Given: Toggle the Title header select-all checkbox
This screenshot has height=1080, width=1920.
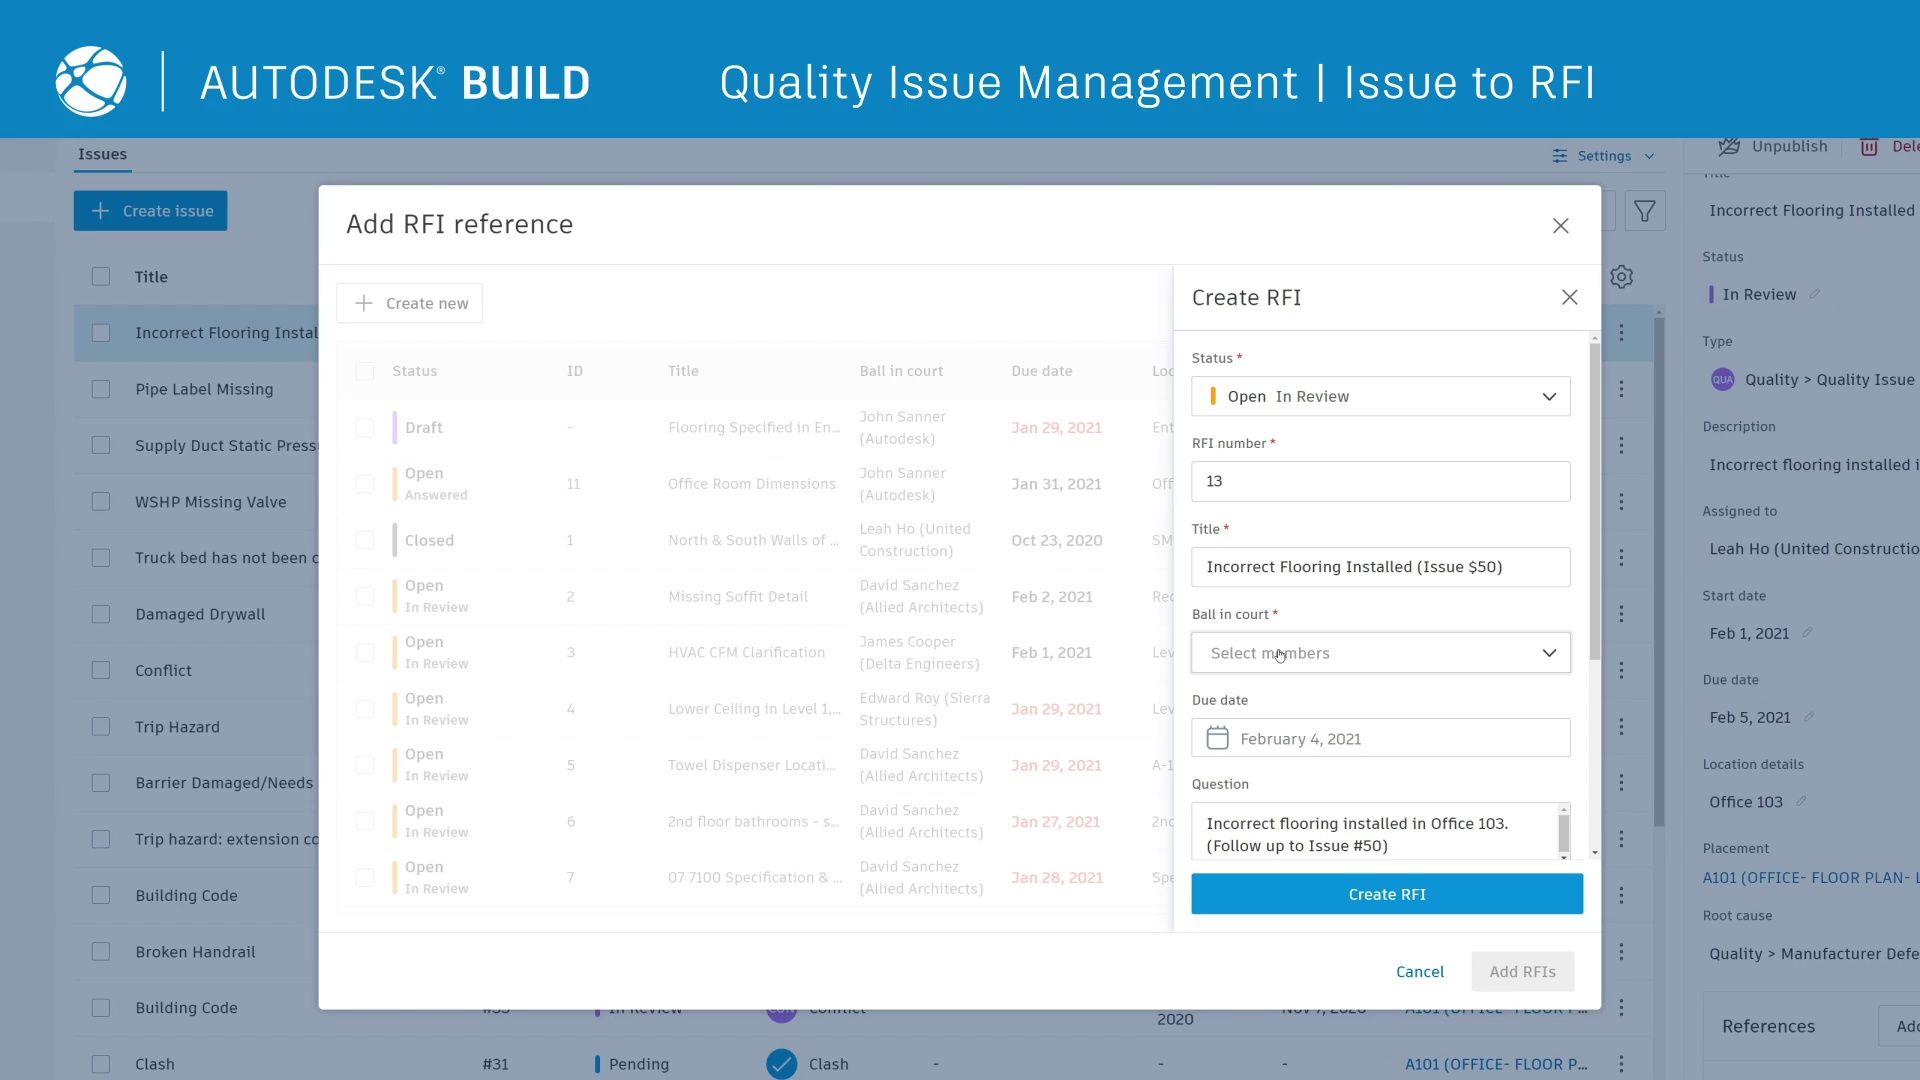Looking at the screenshot, I should 101,277.
